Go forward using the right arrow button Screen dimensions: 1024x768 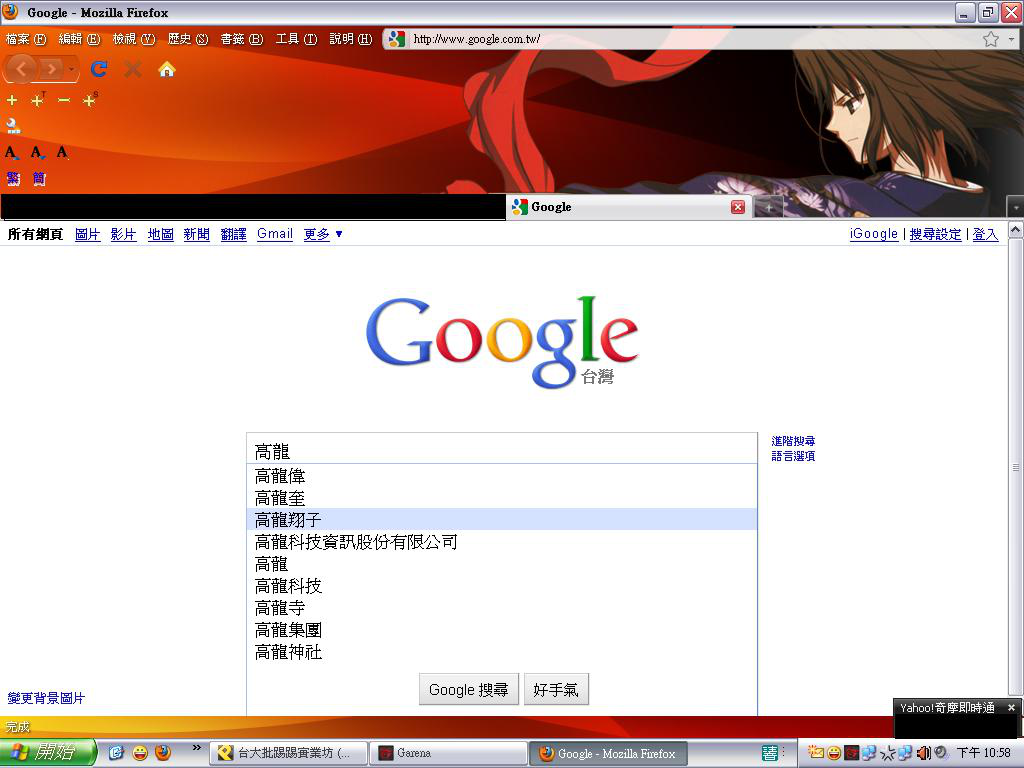(x=51, y=69)
